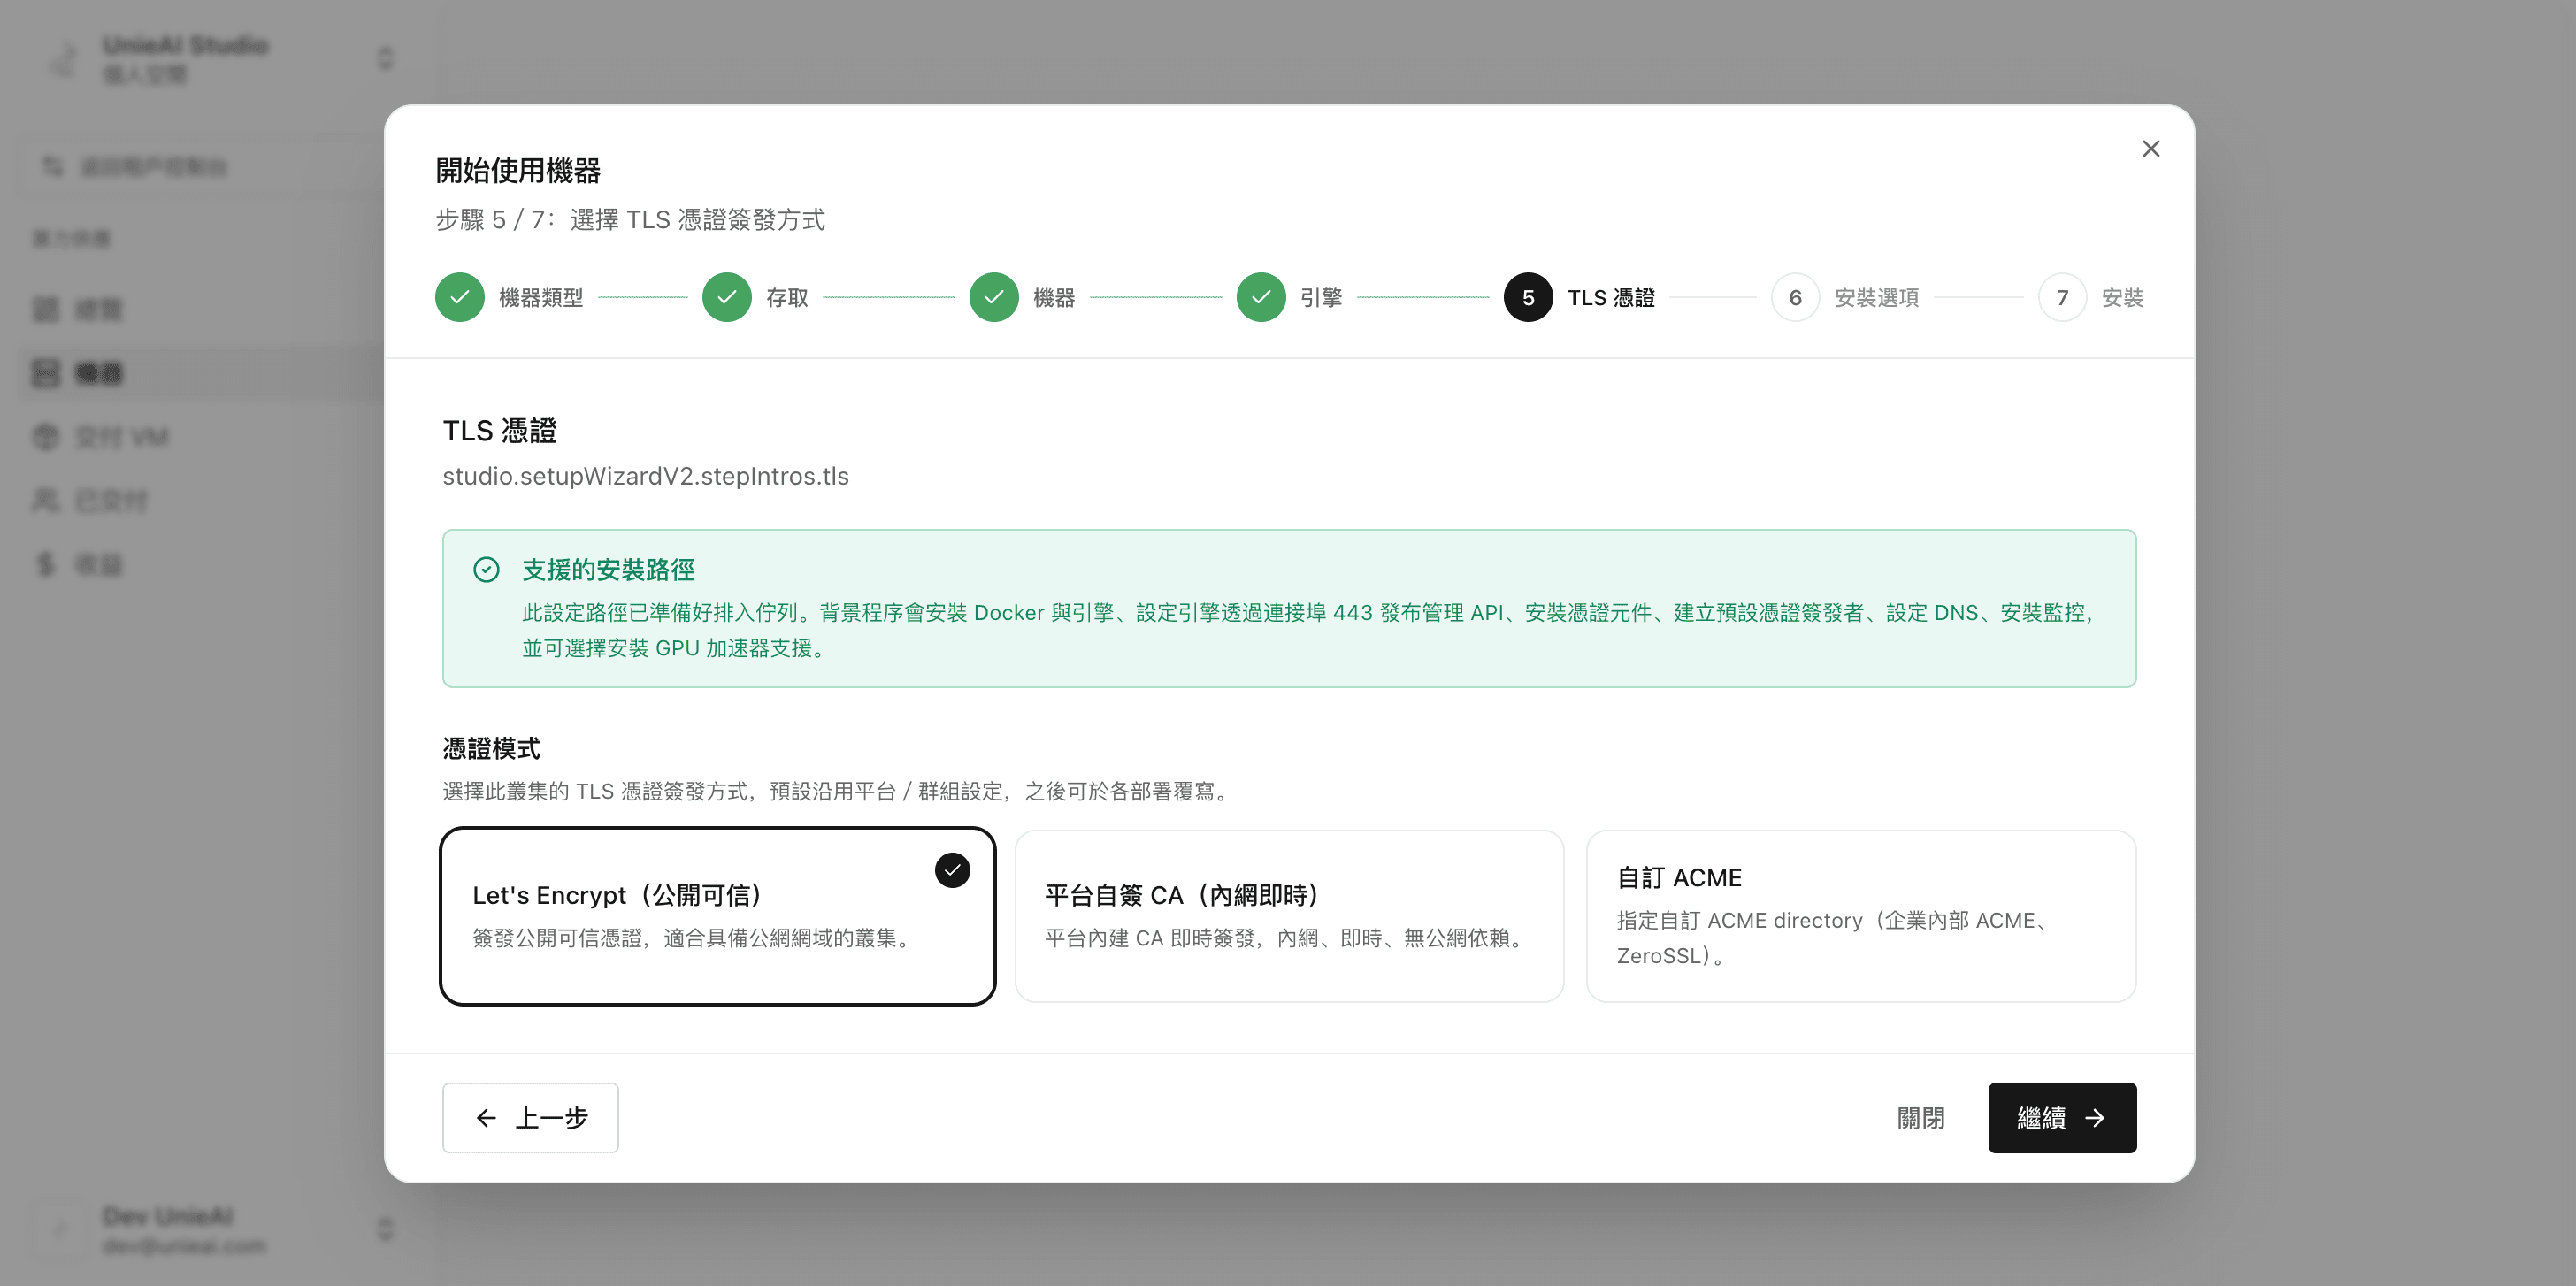Expand the UnieAI Studio workspace switcher
This screenshot has width=2576, height=1286.
pos(385,58)
